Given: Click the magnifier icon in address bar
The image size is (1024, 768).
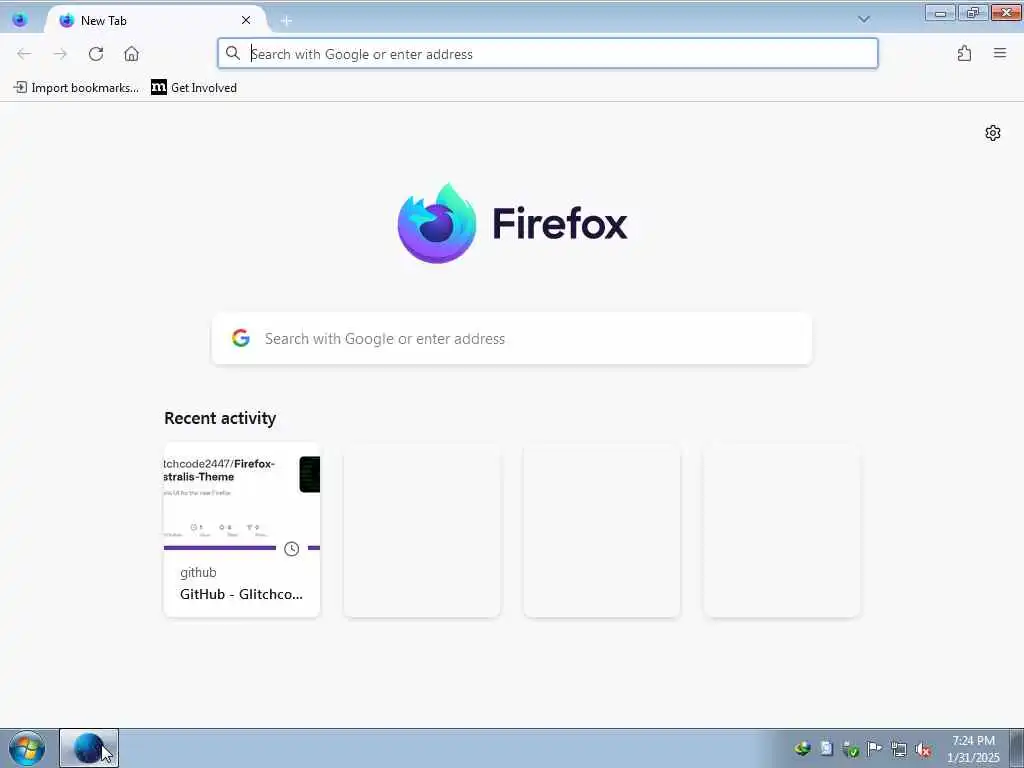Looking at the screenshot, I should pyautogui.click(x=232, y=54).
